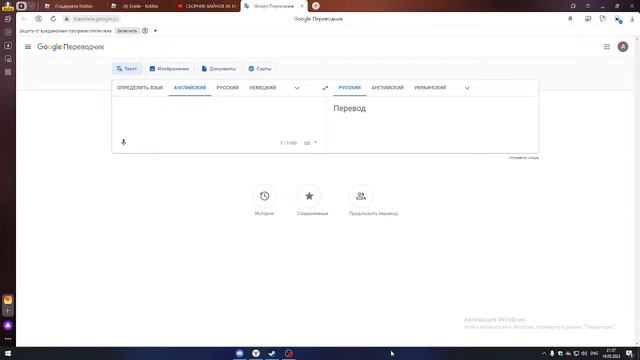The height and width of the screenshot is (360, 640).
Task: Click the address bar URL
Action: coord(96,19)
